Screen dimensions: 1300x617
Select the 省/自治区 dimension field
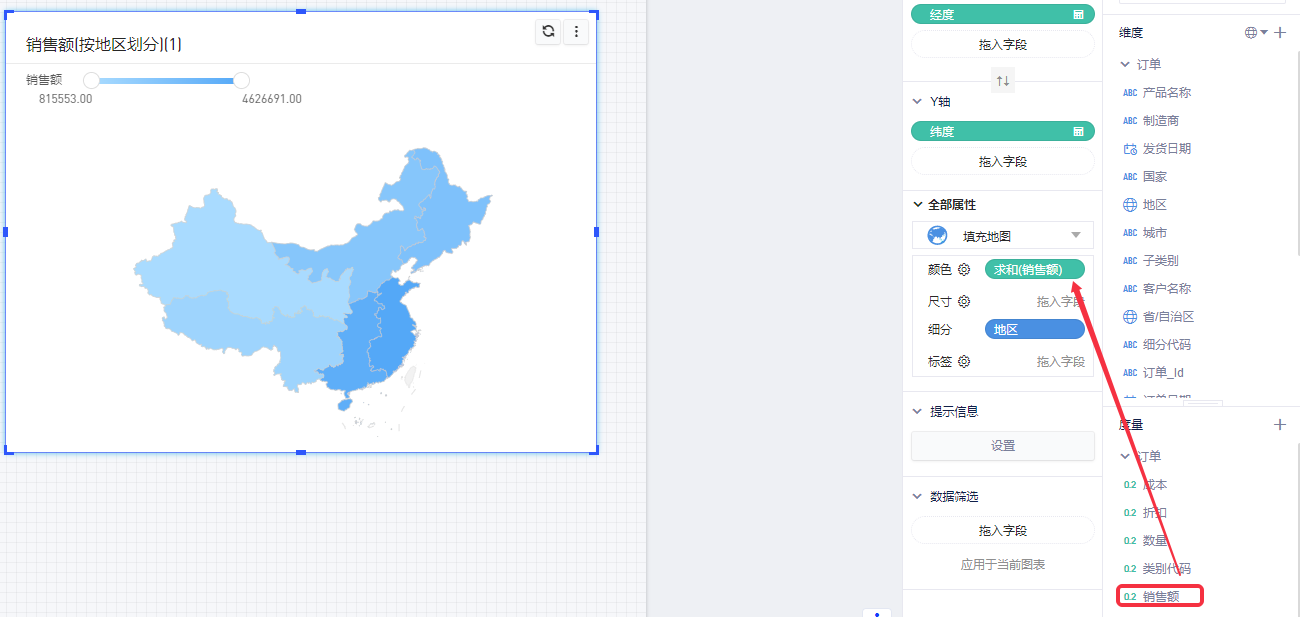click(1168, 316)
